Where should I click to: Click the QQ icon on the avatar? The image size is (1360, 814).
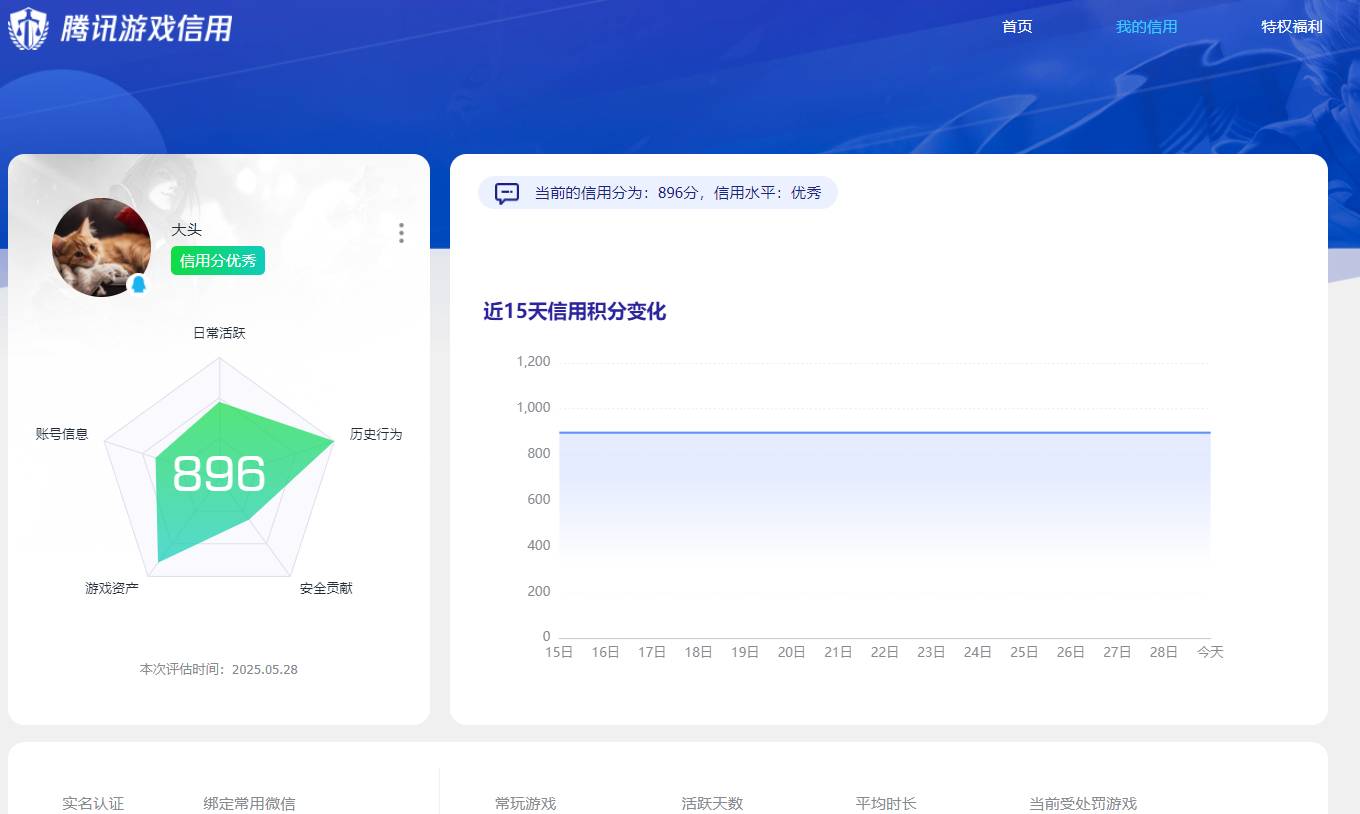(139, 284)
